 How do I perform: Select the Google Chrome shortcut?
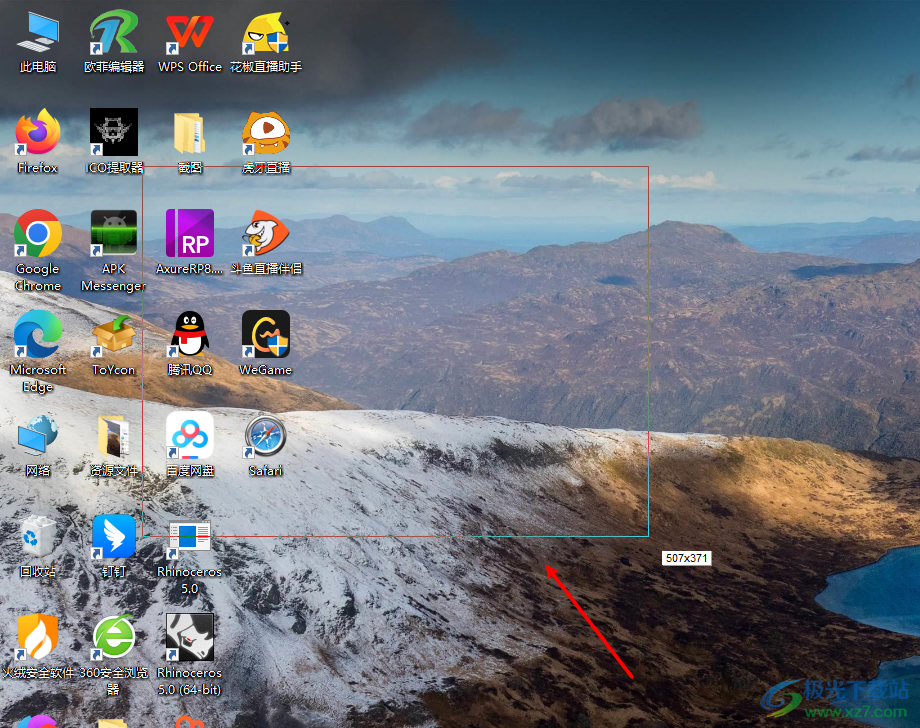point(38,234)
